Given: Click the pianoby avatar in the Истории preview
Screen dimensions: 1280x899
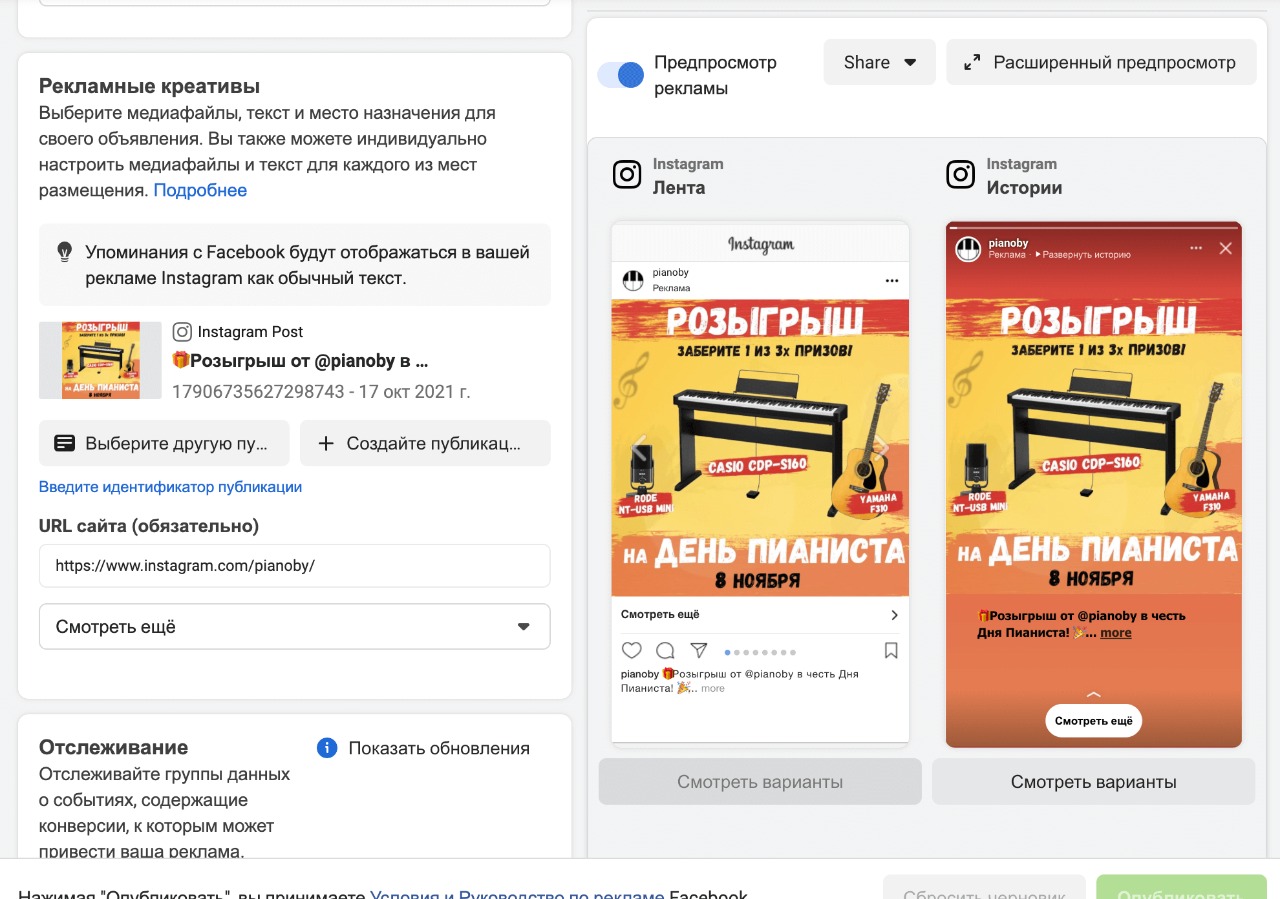Looking at the screenshot, I should pos(967,249).
